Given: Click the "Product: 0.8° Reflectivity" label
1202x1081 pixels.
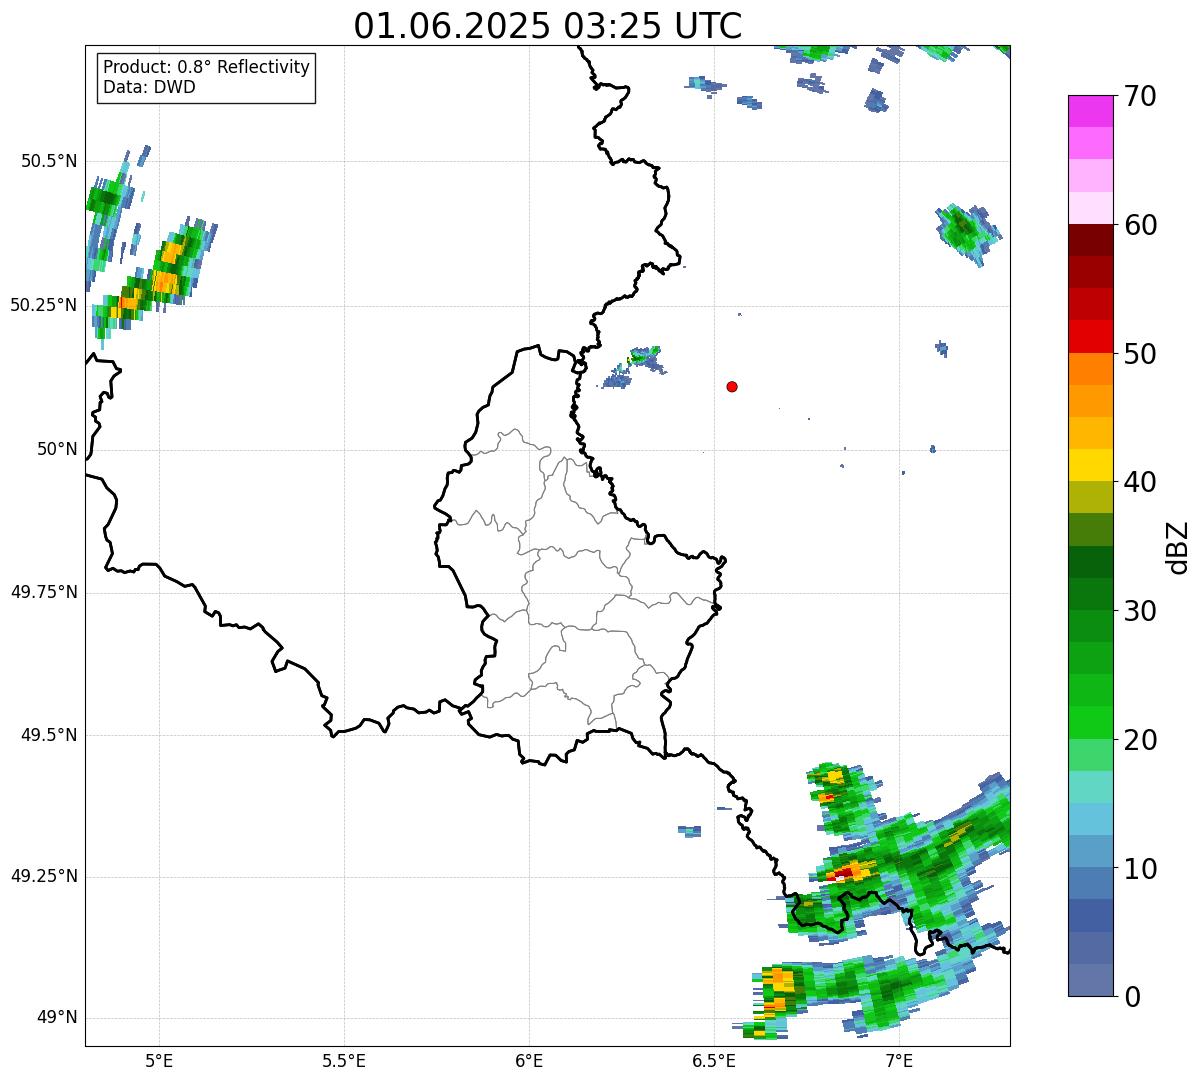Looking at the screenshot, I should click(207, 67).
